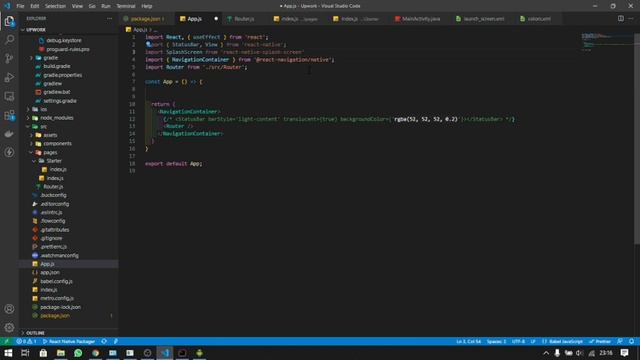Switch to the colors.xml tab
This screenshot has height=360, width=640.
click(x=539, y=19)
